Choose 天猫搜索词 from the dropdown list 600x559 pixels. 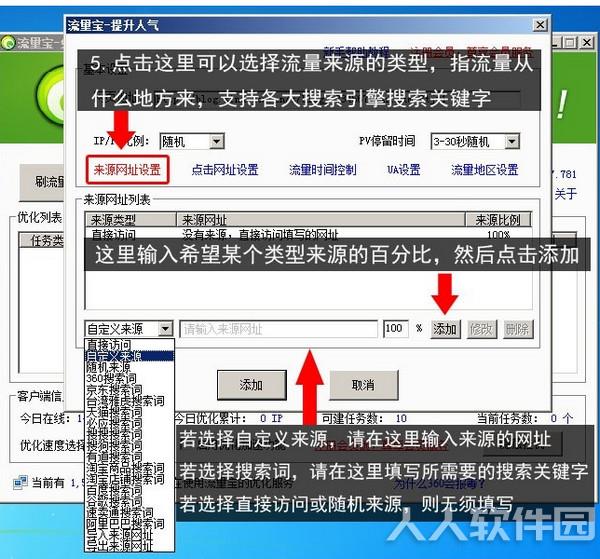[x=130, y=412]
